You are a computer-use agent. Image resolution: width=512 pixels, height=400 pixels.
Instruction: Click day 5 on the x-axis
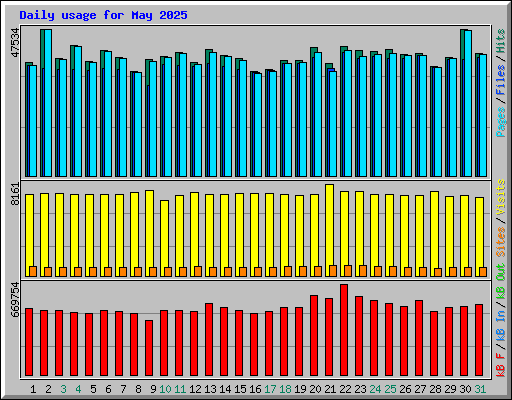pos(93,389)
